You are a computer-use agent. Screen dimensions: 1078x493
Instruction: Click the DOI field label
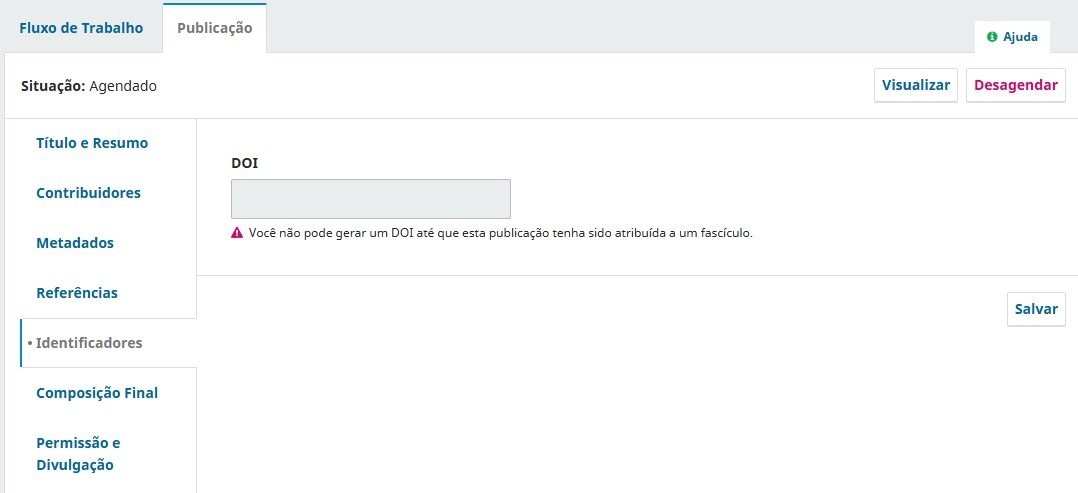click(x=245, y=163)
